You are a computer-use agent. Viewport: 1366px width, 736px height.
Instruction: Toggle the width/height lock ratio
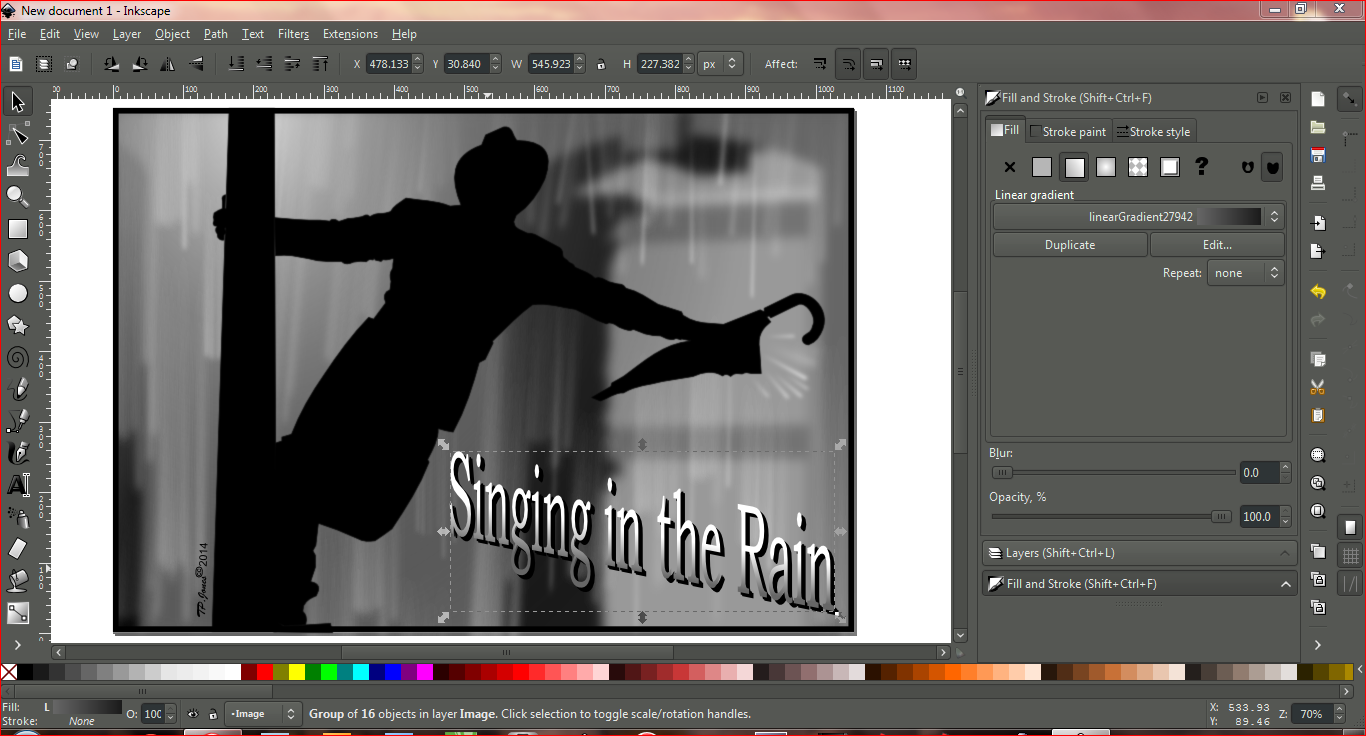(x=601, y=64)
